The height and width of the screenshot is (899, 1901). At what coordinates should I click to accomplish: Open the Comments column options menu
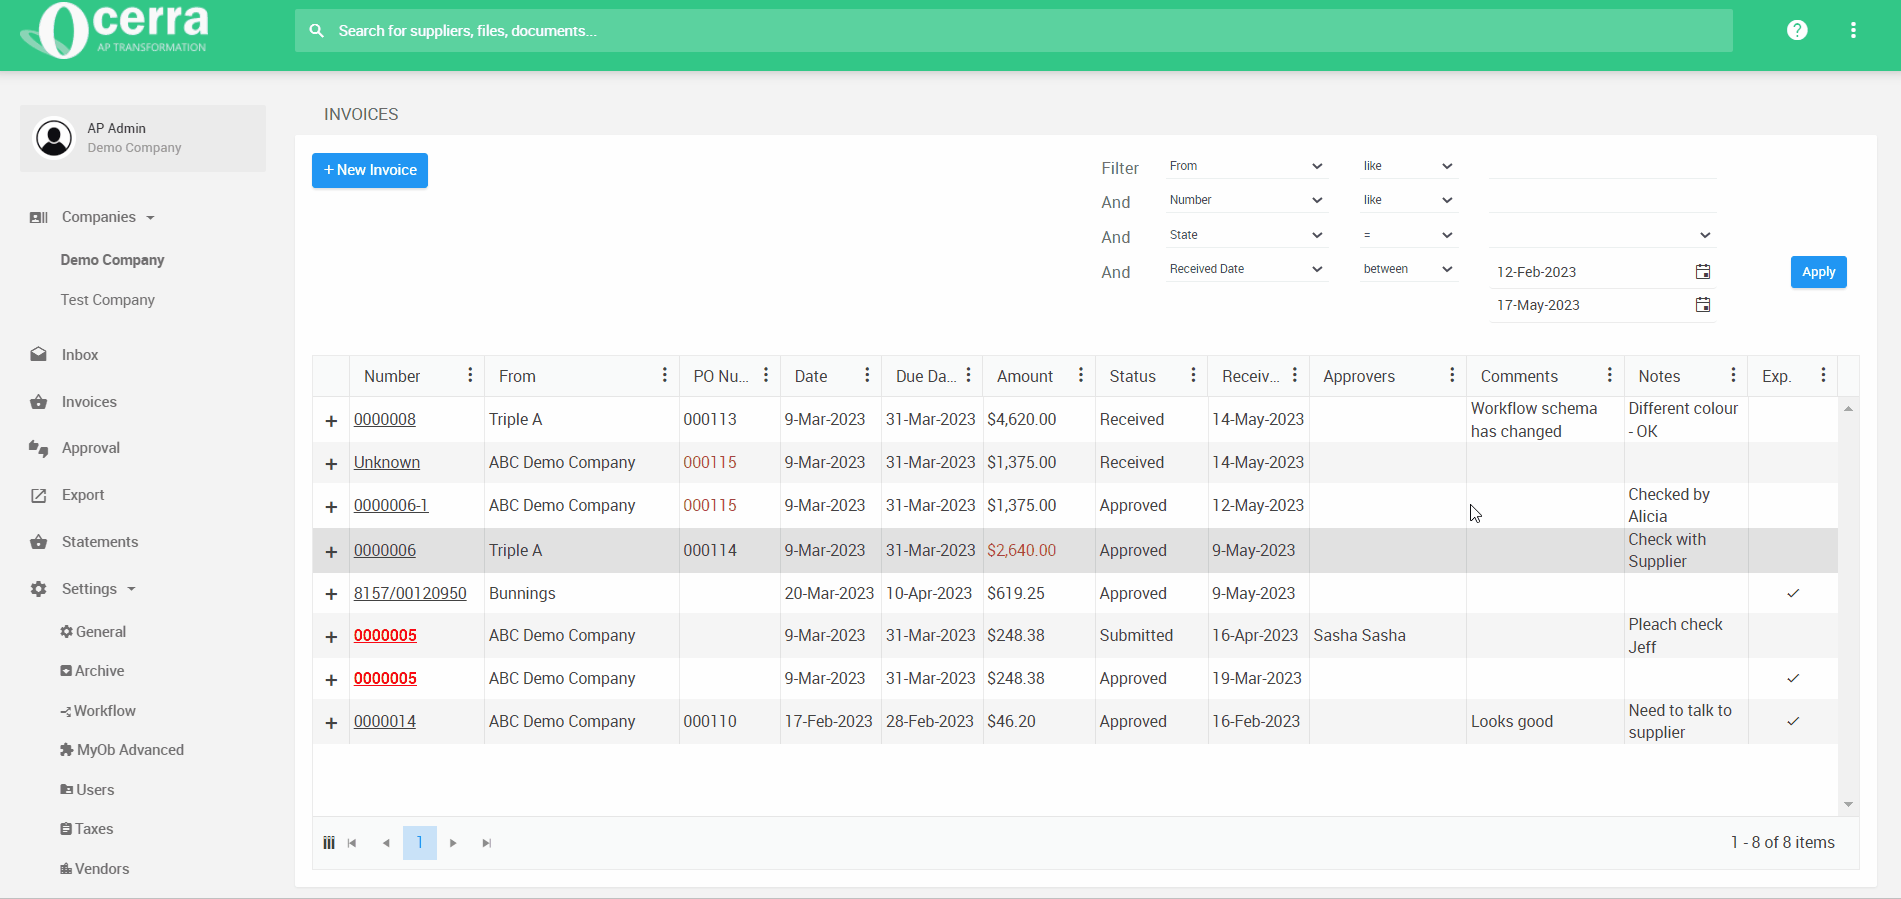click(1610, 375)
